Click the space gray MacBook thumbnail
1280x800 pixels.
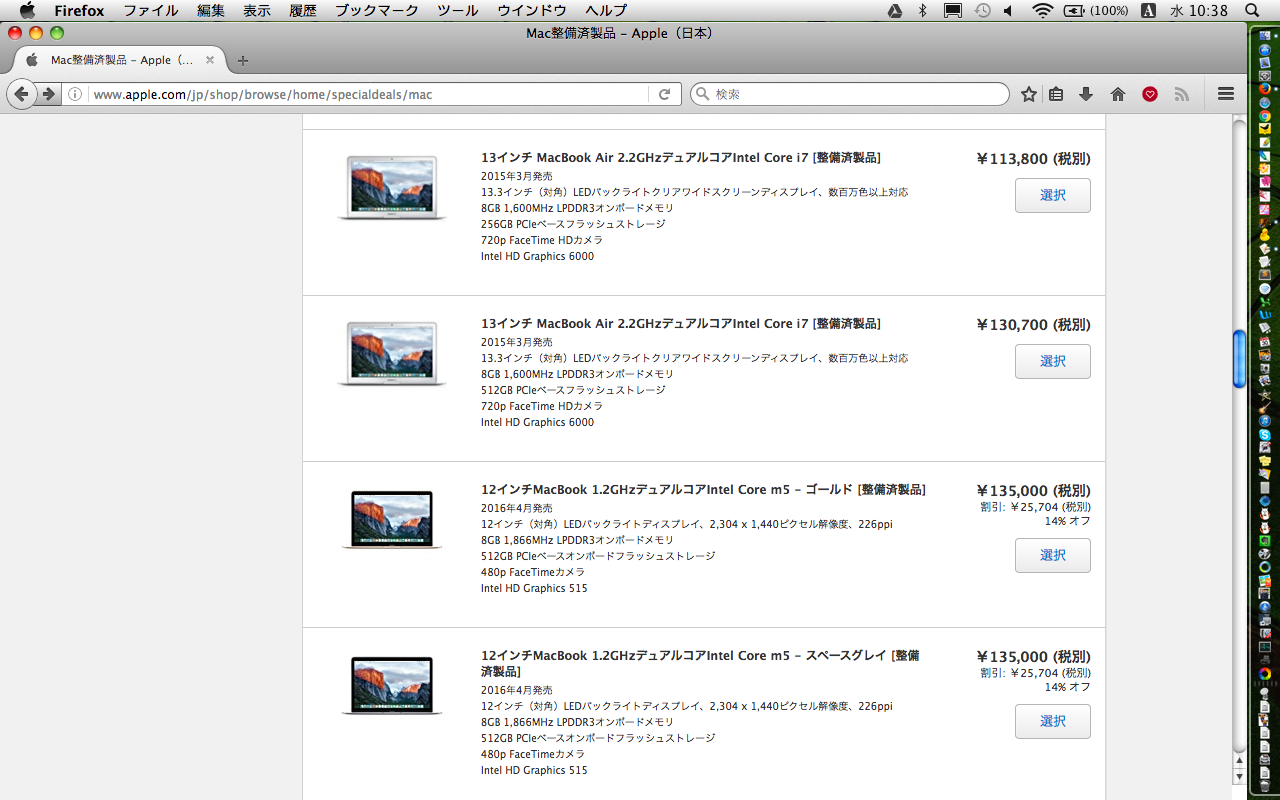click(391, 686)
